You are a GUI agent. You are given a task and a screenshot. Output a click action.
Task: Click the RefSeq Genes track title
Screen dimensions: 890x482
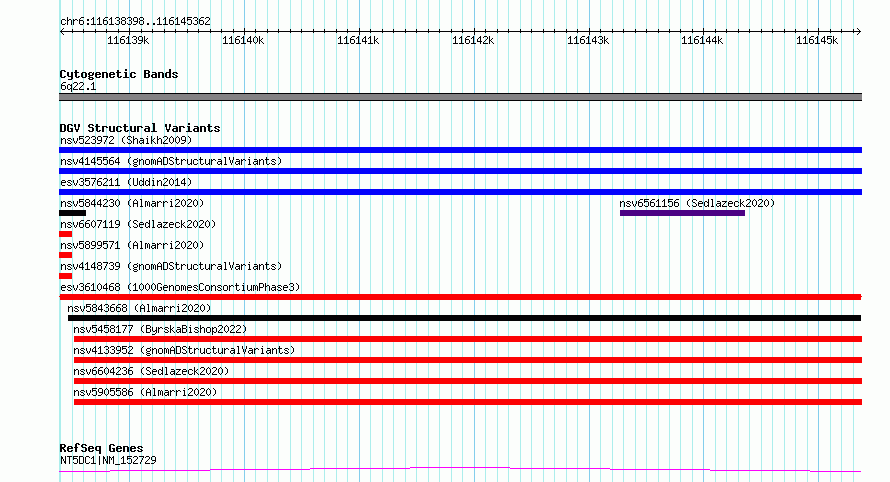click(101, 449)
